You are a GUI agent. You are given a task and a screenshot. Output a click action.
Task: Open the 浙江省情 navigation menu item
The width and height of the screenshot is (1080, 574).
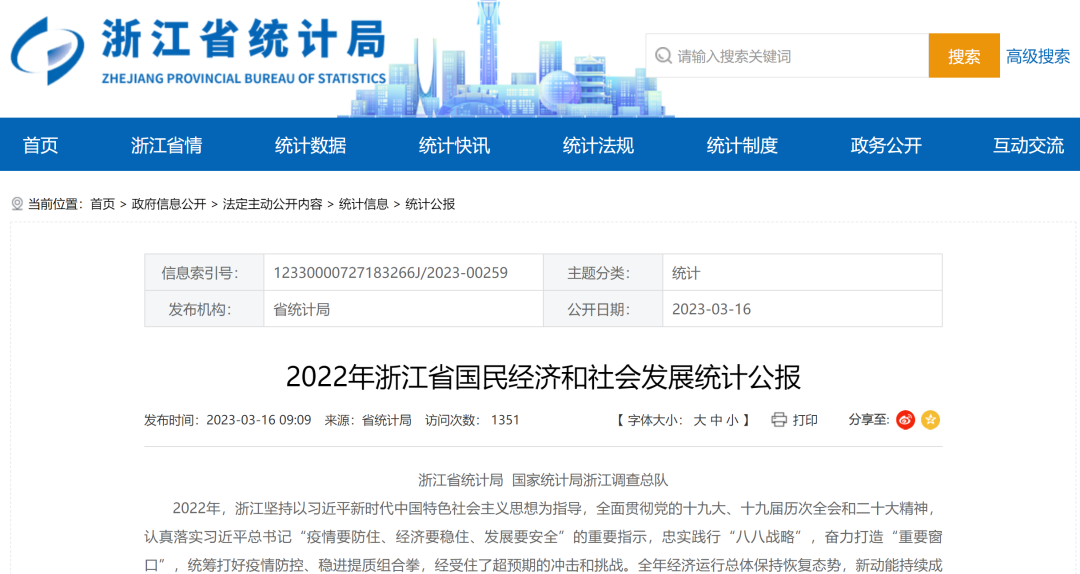click(x=166, y=145)
